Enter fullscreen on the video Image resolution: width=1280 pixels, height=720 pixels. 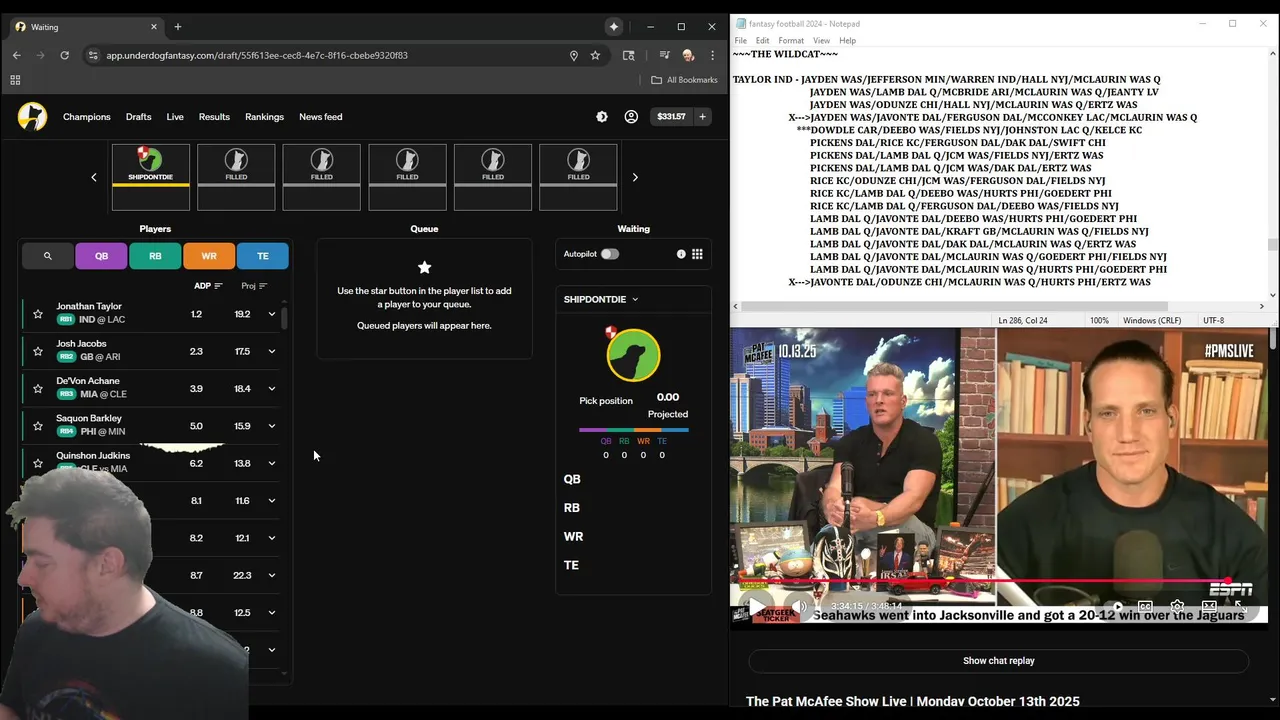point(1241,606)
